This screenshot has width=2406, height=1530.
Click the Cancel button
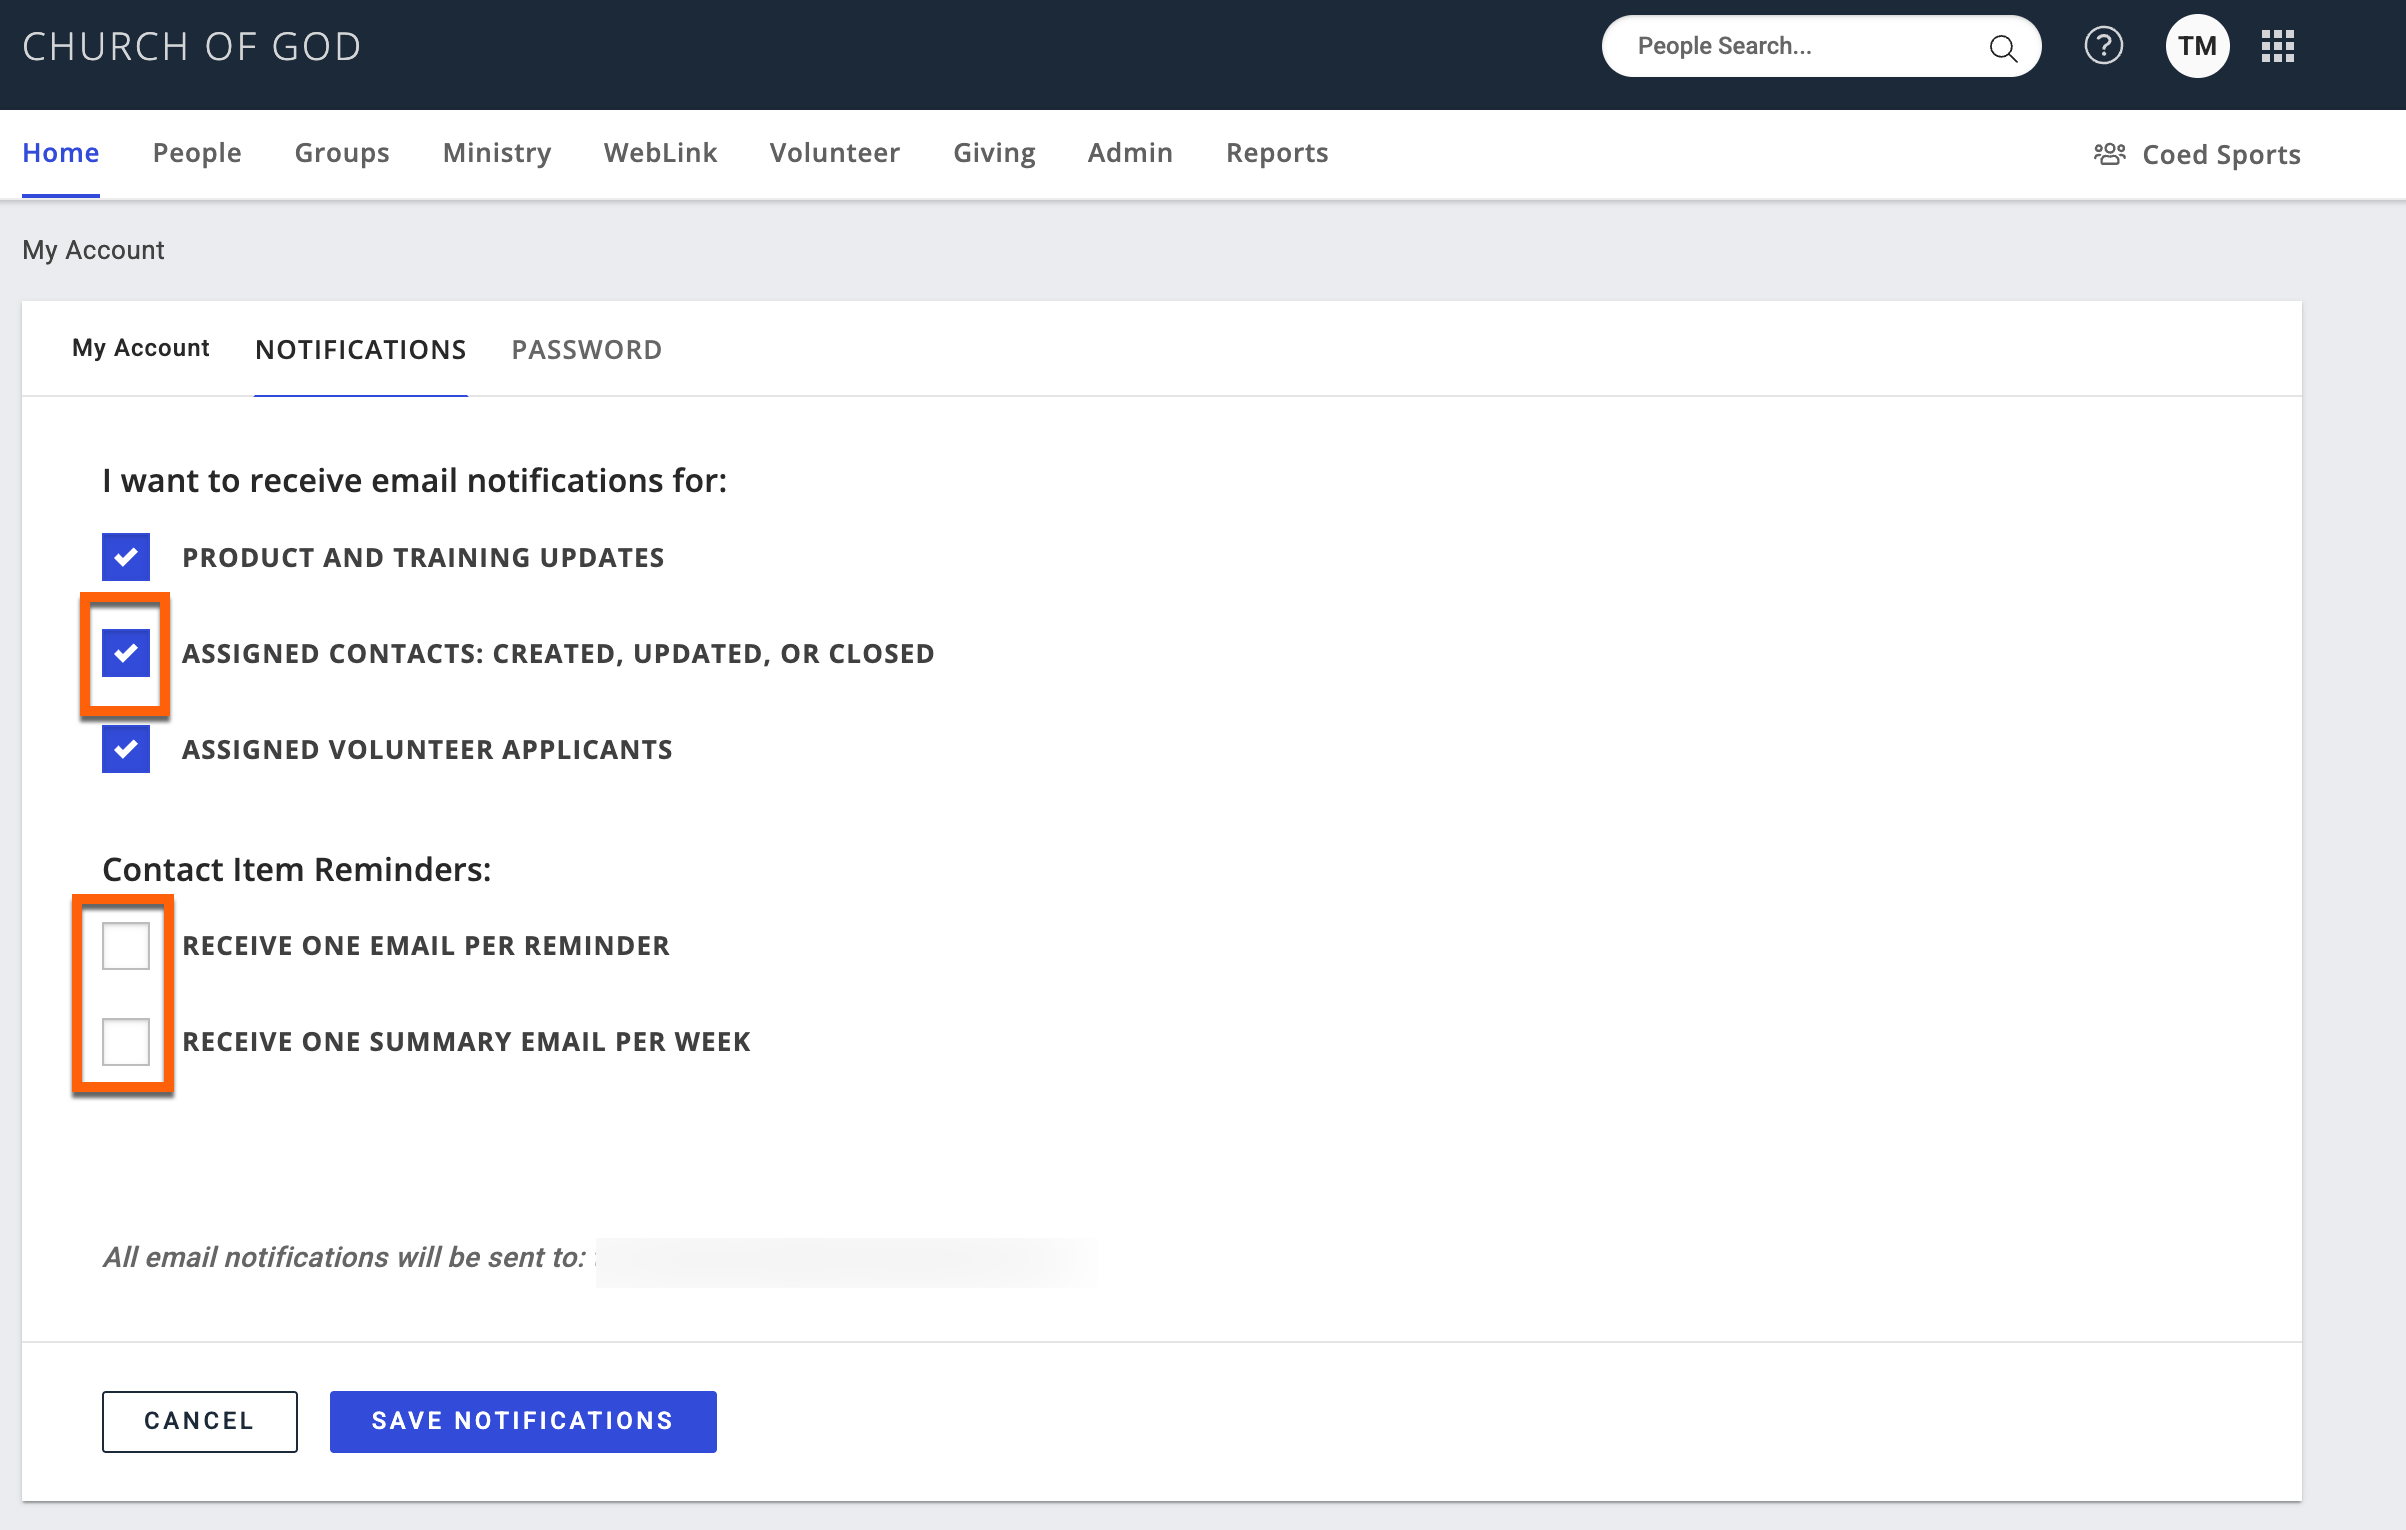point(200,1421)
